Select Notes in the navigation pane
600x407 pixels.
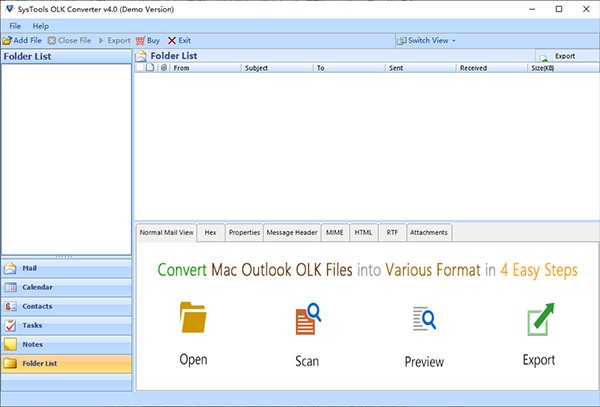pos(66,345)
